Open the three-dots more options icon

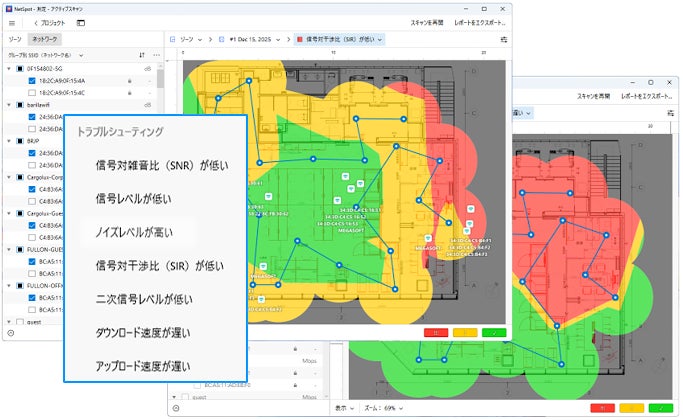click(x=156, y=55)
